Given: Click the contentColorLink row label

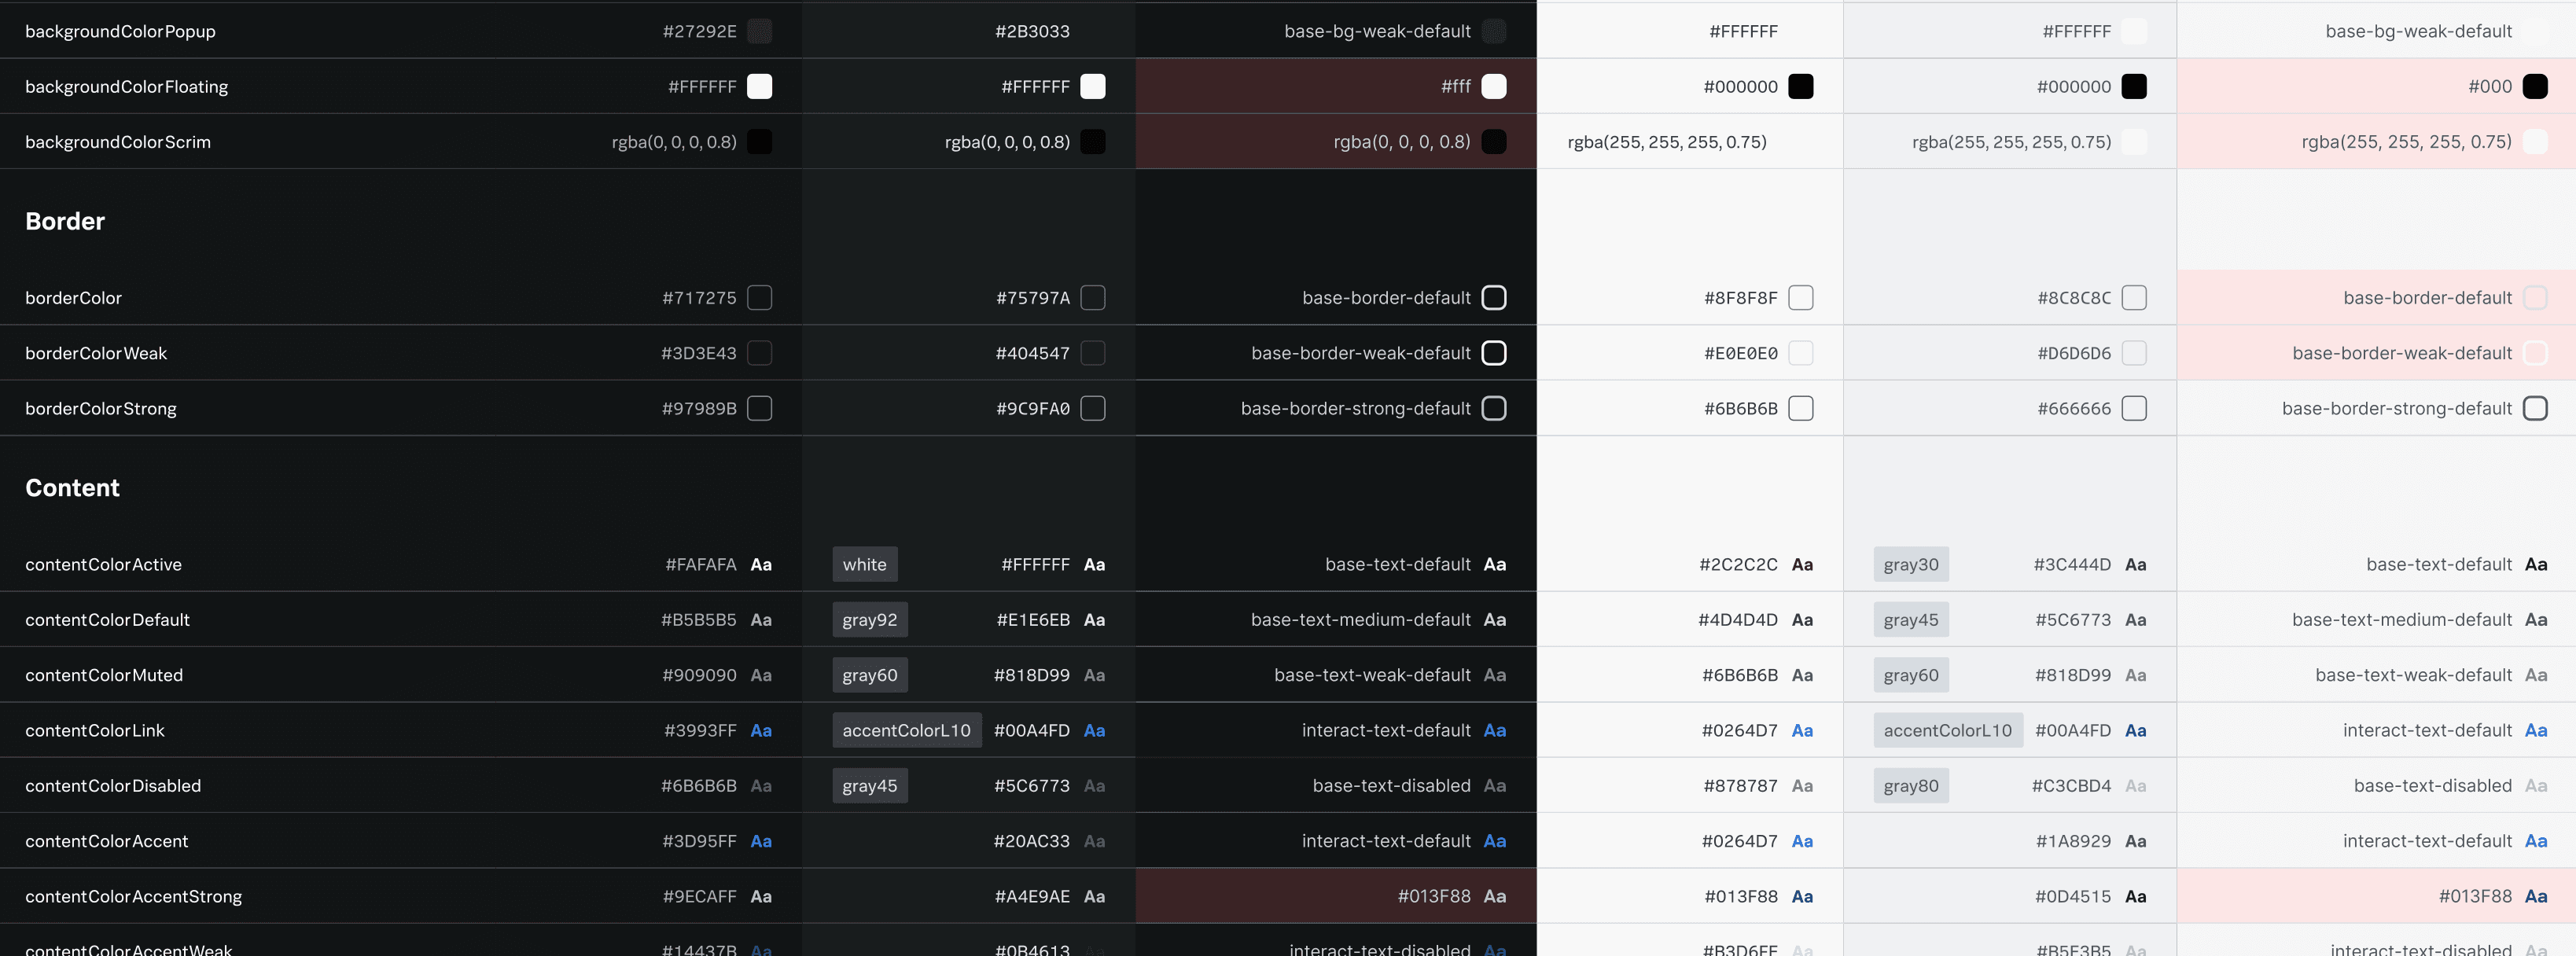Looking at the screenshot, I should click(x=95, y=730).
